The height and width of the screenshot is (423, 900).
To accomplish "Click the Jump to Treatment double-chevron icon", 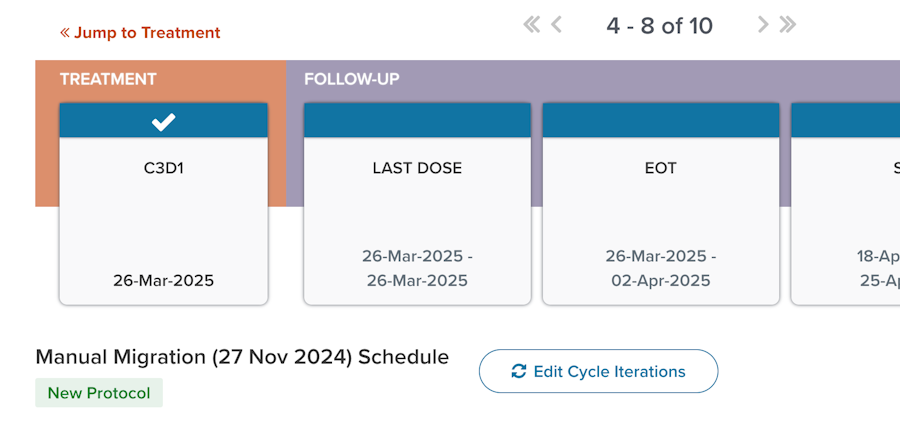I will [x=65, y=33].
